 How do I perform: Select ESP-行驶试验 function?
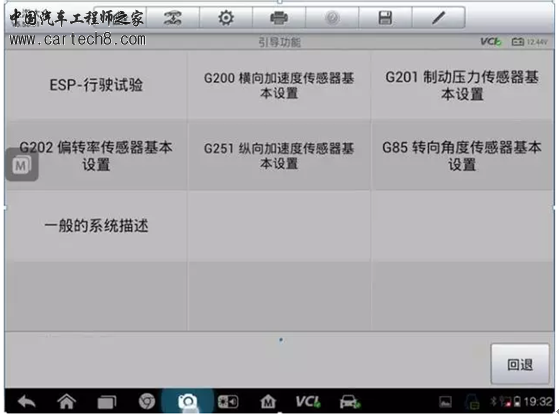click(x=96, y=85)
